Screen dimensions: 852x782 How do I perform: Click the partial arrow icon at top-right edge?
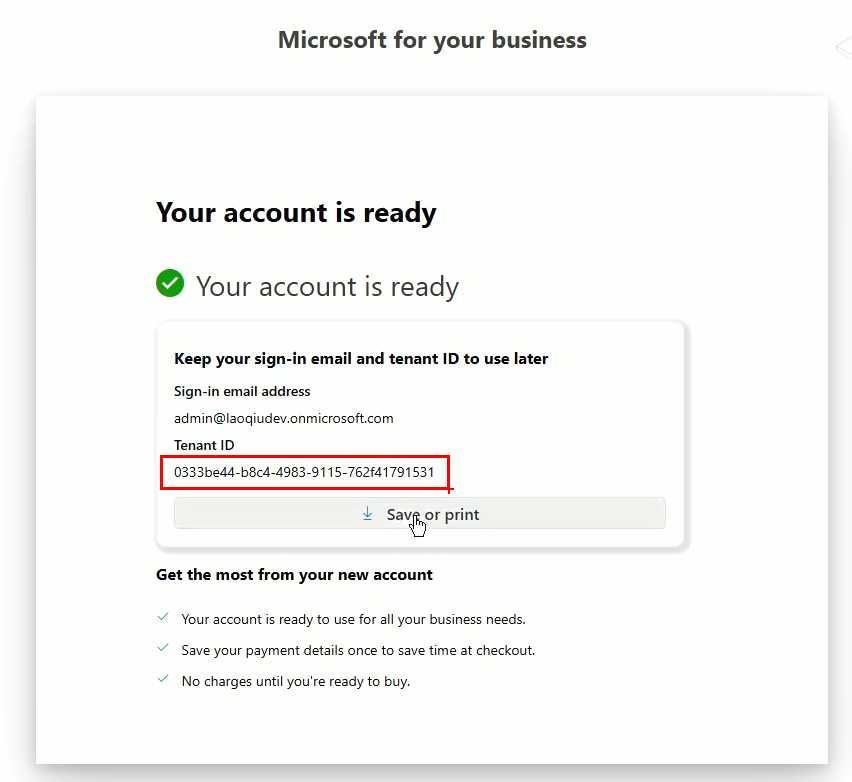coord(843,48)
